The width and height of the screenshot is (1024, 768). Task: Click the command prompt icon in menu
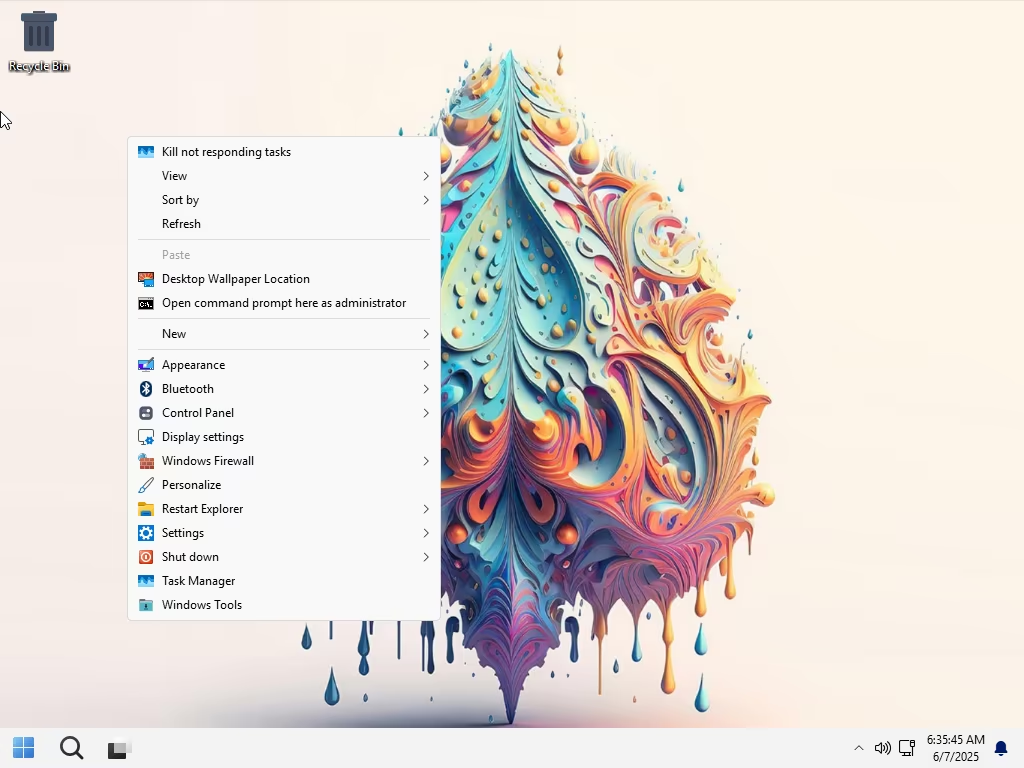pyautogui.click(x=146, y=303)
